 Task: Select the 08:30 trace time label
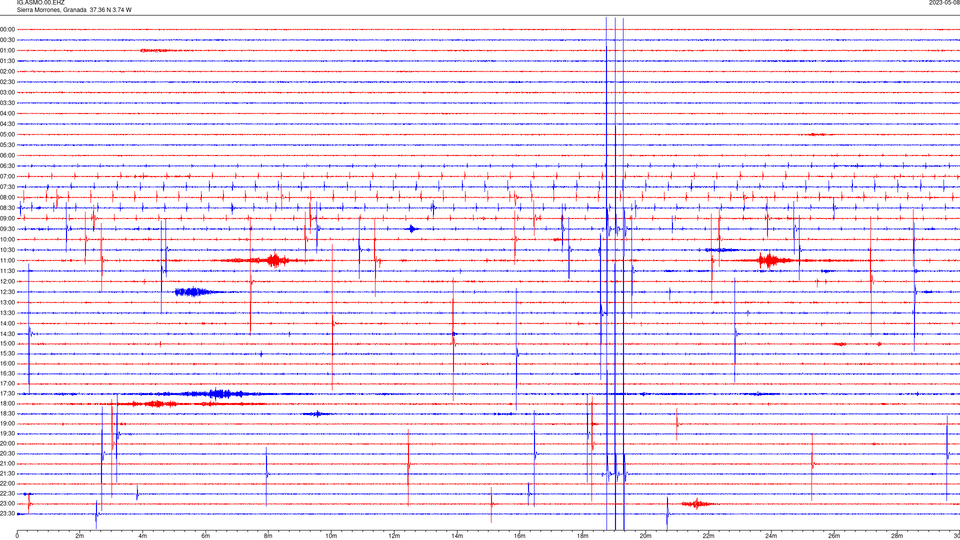(x=7, y=208)
